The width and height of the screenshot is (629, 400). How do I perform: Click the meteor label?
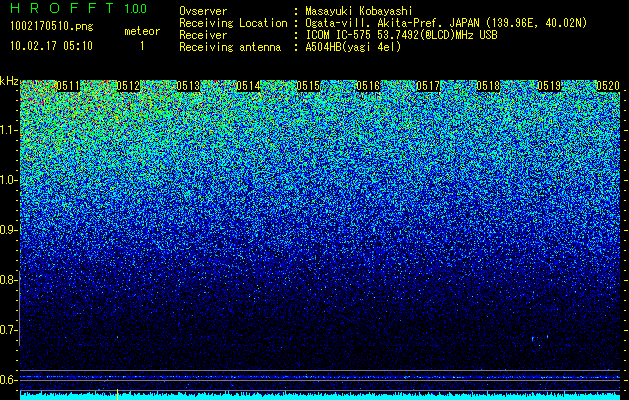pos(142,31)
